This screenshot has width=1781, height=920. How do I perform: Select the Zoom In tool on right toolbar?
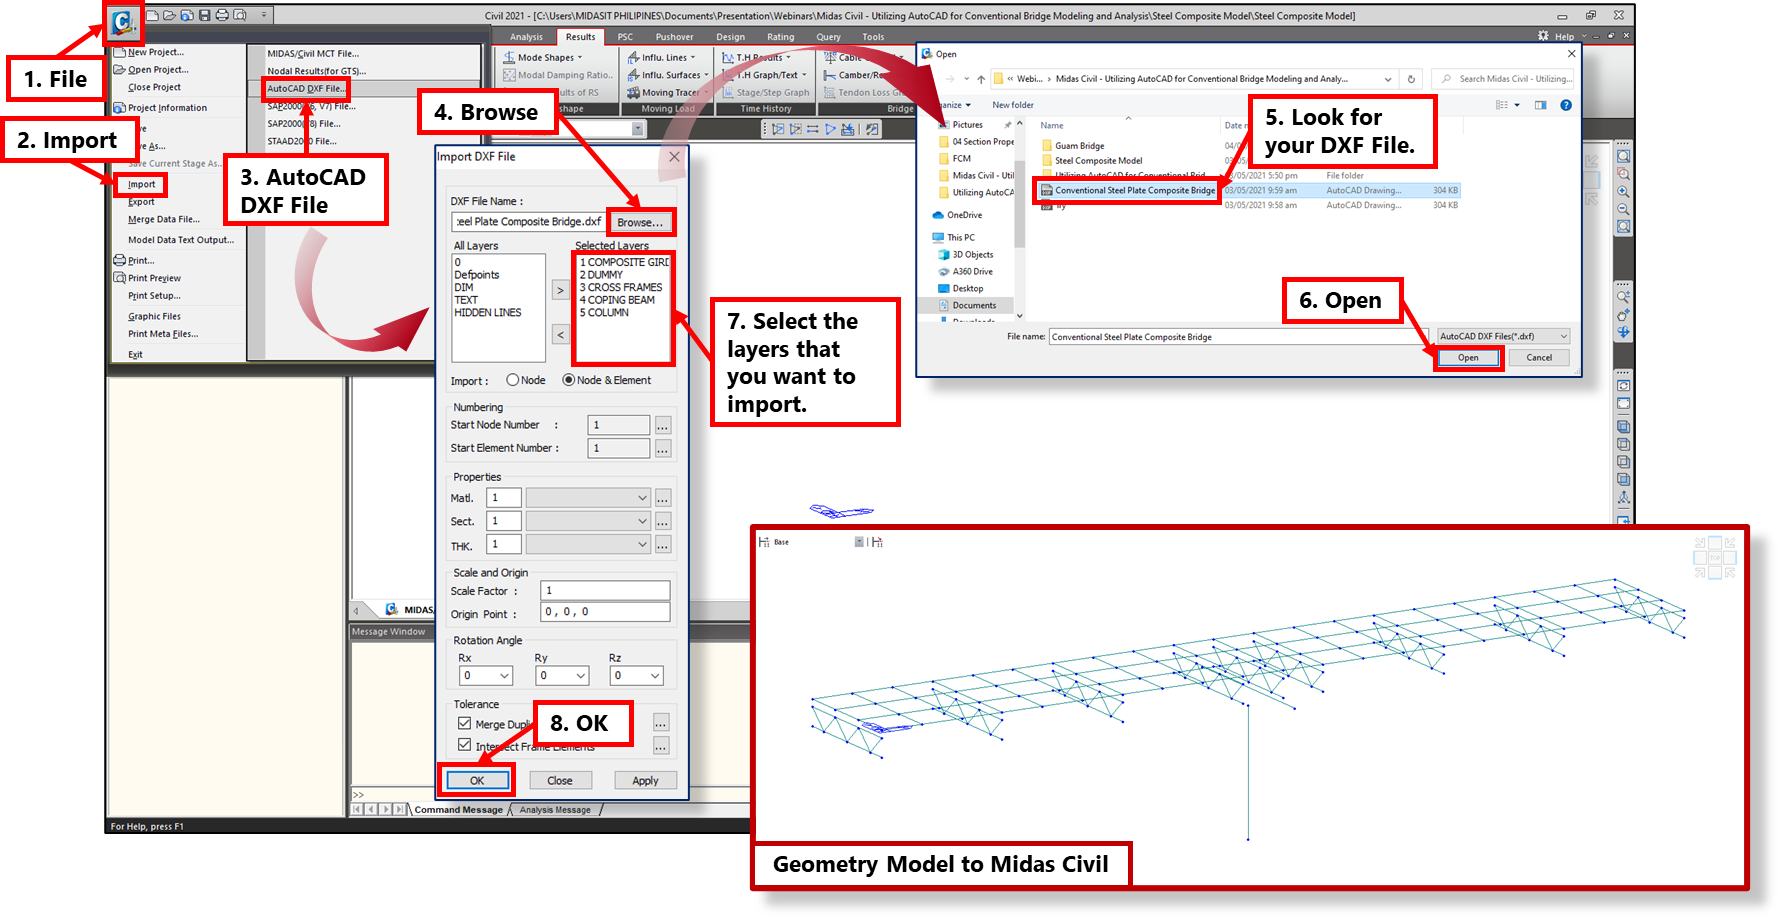pos(1624,190)
